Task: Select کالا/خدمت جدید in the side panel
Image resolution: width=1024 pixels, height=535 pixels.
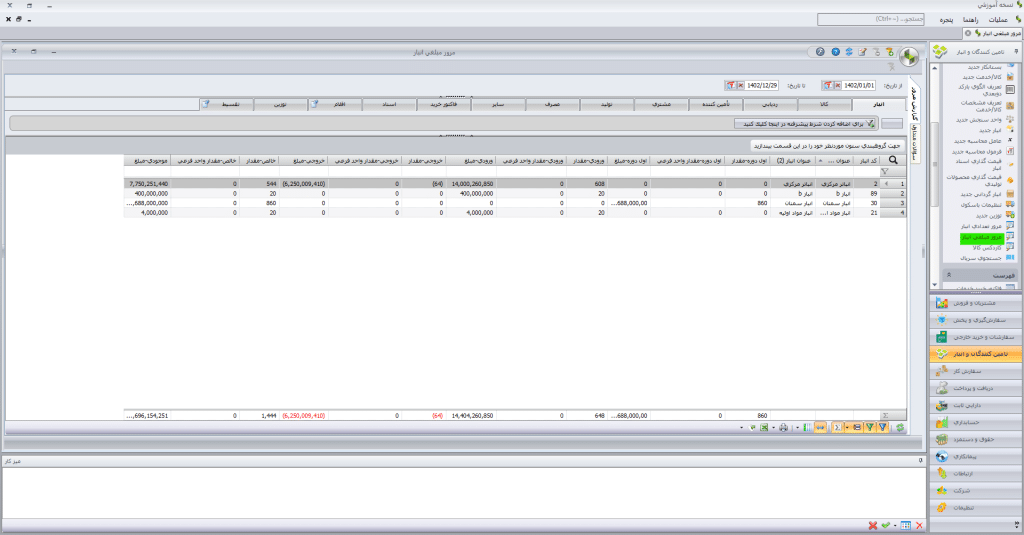Action: (x=982, y=77)
